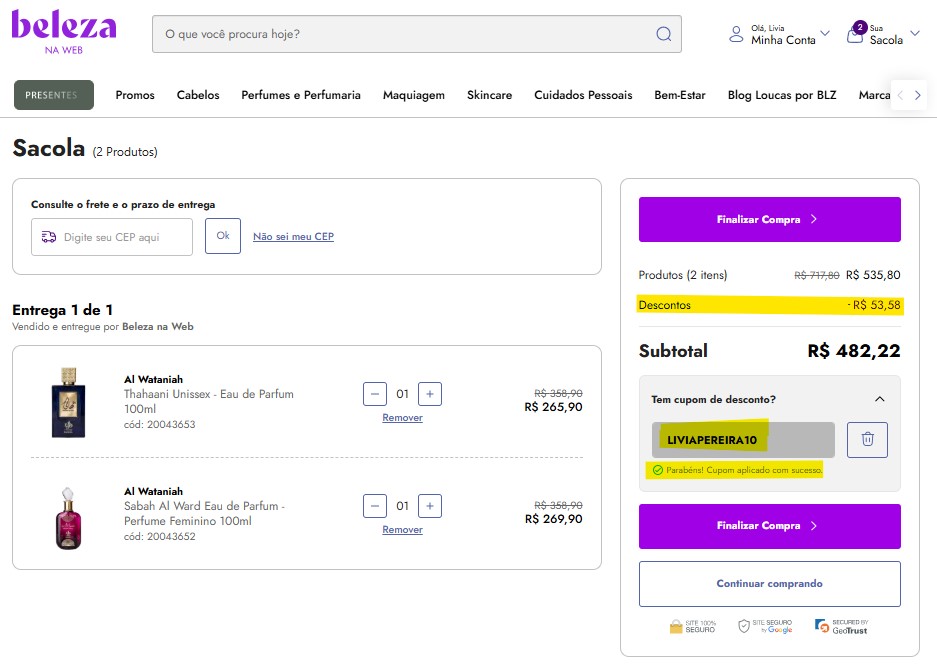Click the delivery truck icon in CEP field
The height and width of the screenshot is (664, 937).
tap(48, 237)
